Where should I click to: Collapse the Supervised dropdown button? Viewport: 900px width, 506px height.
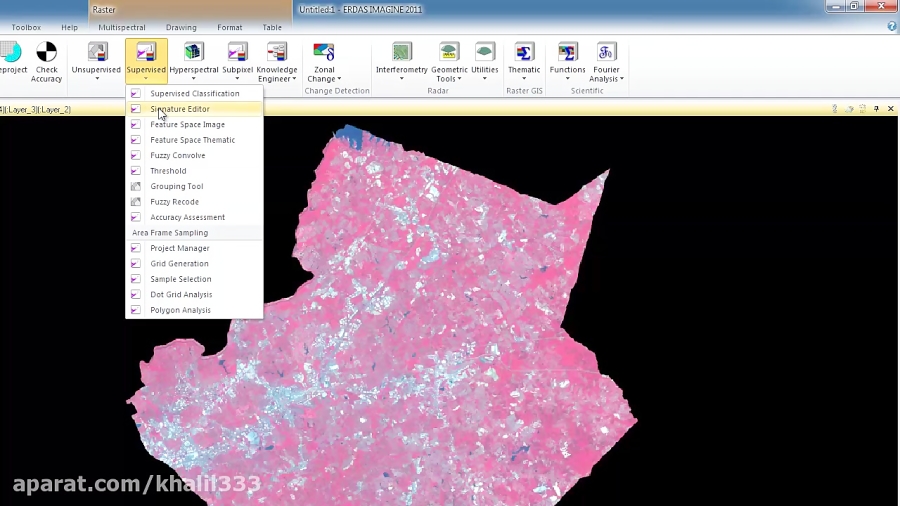click(x=146, y=62)
